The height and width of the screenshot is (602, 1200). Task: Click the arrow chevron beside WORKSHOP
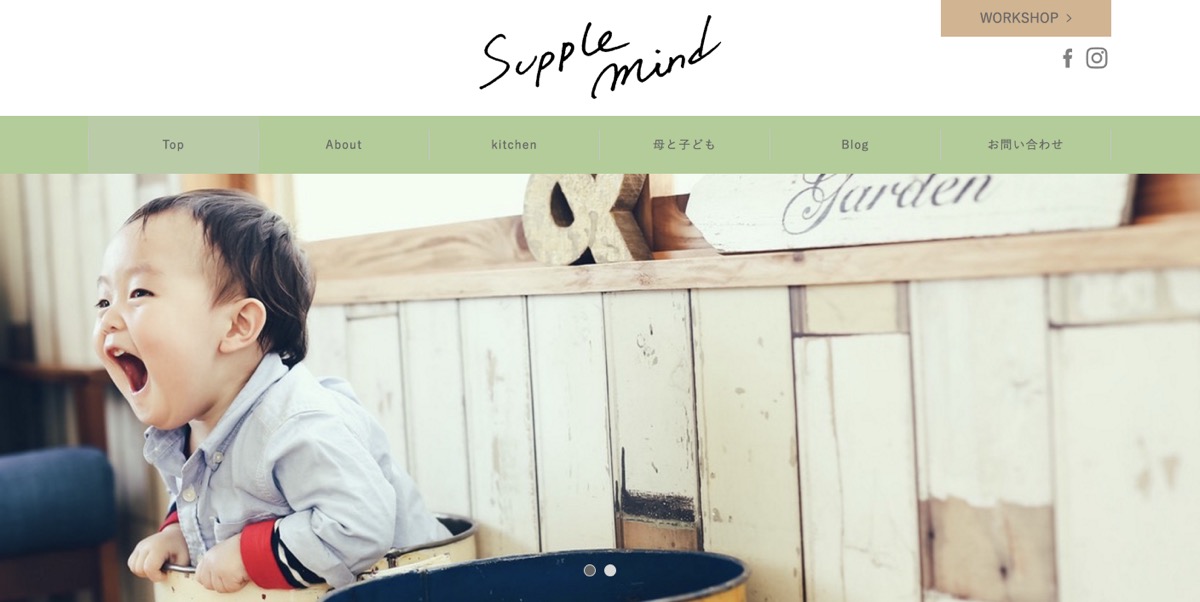[x=1069, y=18]
